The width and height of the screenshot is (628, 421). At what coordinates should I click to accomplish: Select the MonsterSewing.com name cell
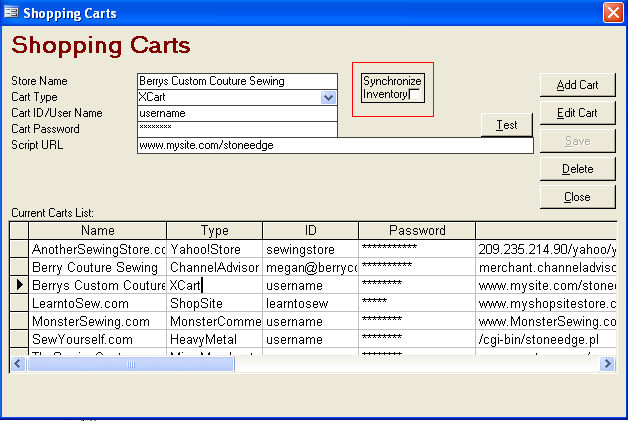(x=97, y=321)
